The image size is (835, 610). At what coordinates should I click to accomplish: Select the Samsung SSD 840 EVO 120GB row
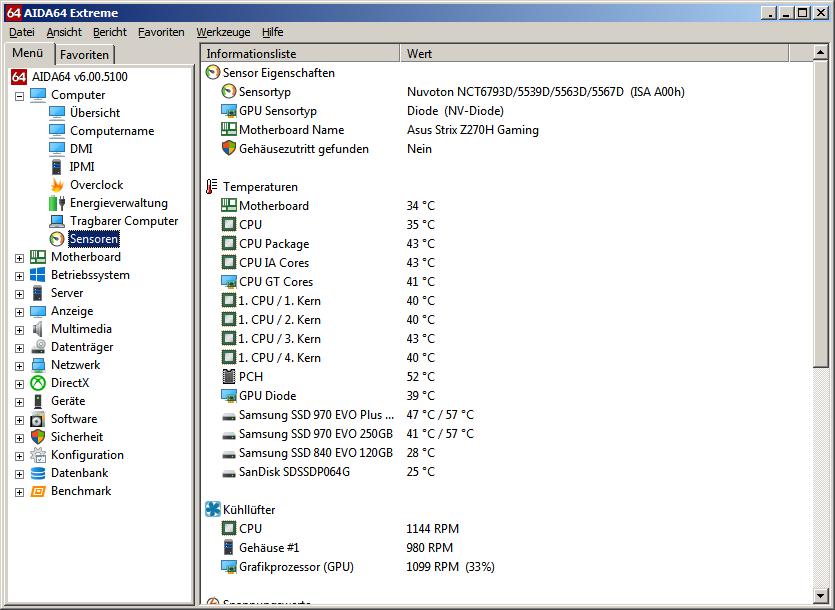pyautogui.click(x=506, y=453)
